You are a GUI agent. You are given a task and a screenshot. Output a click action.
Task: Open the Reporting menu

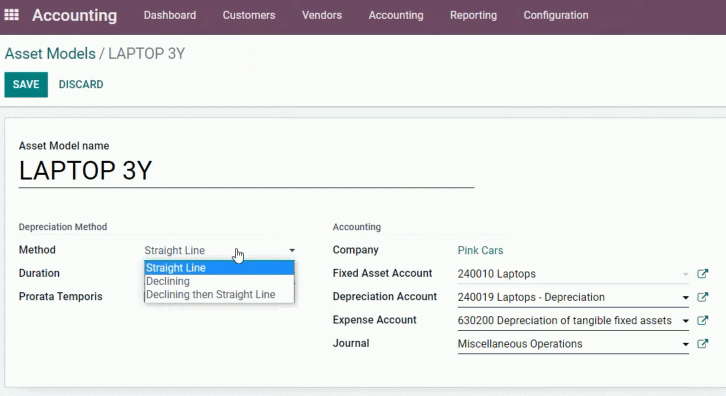pos(473,15)
